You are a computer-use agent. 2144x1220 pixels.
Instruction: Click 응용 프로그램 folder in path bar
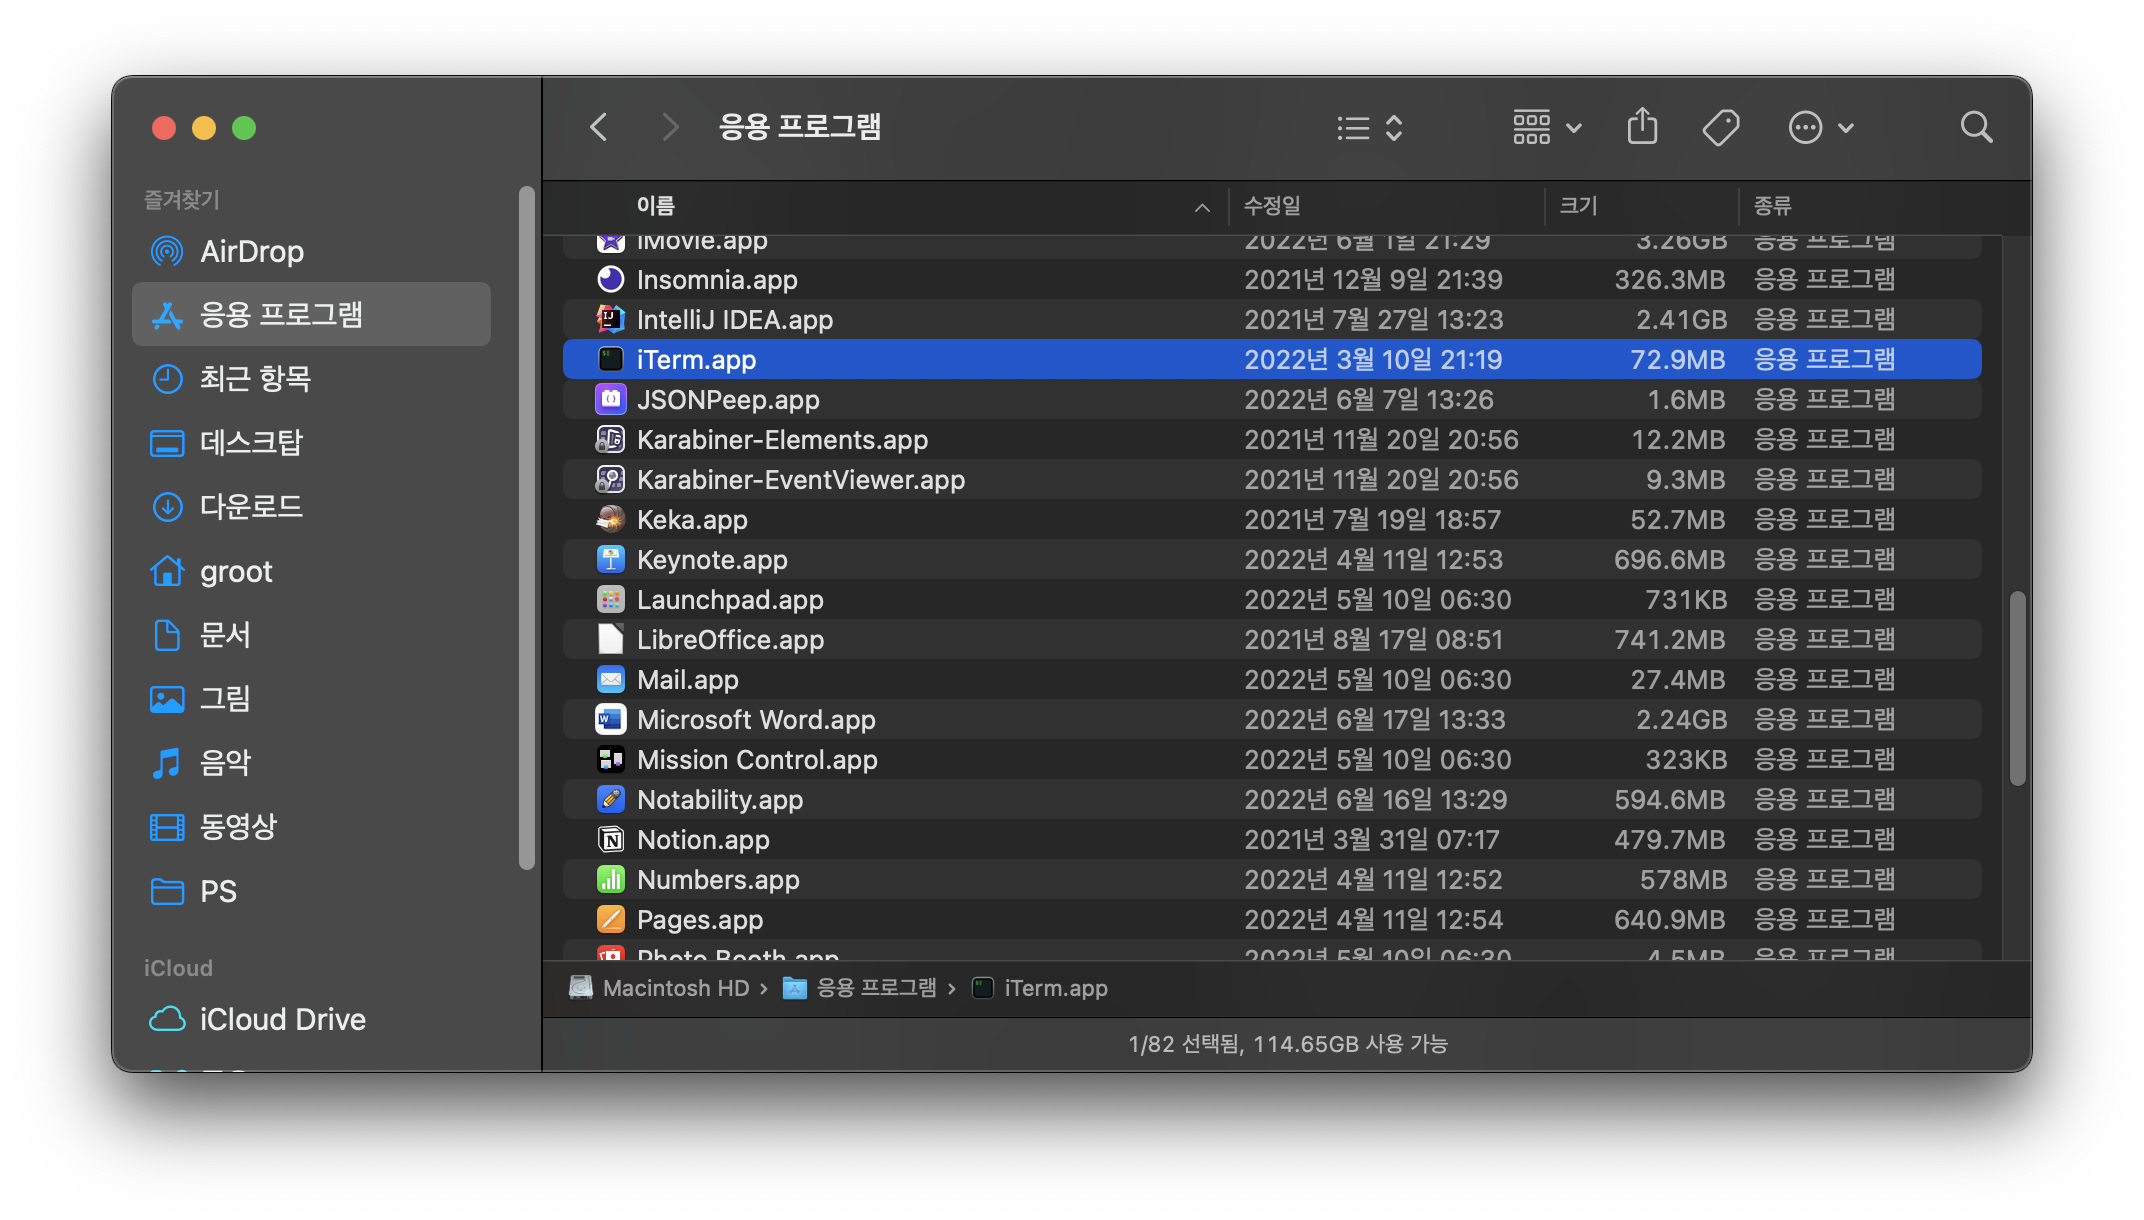tap(875, 988)
